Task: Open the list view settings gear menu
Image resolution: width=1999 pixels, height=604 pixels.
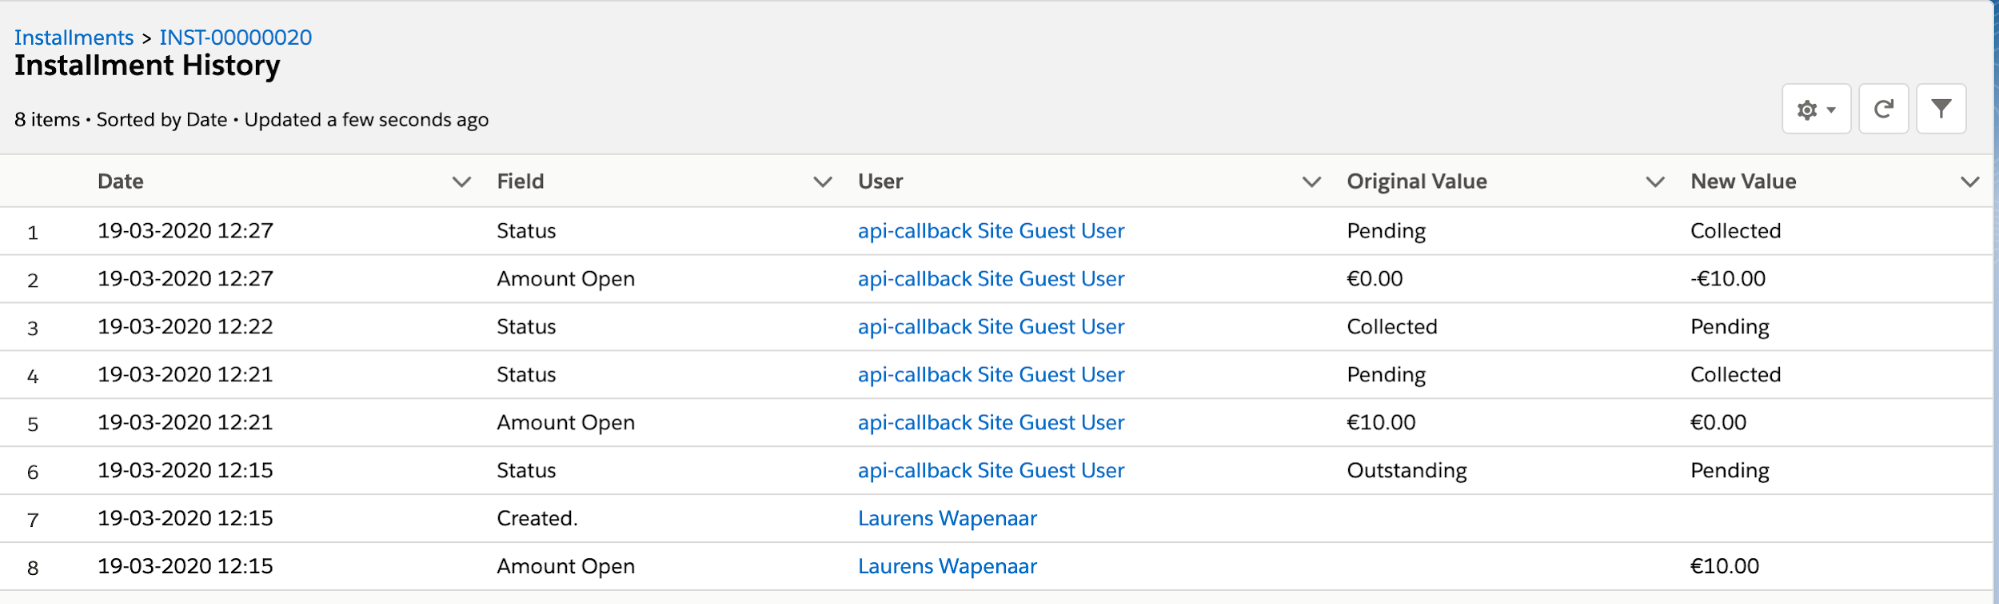Action: [x=1815, y=109]
